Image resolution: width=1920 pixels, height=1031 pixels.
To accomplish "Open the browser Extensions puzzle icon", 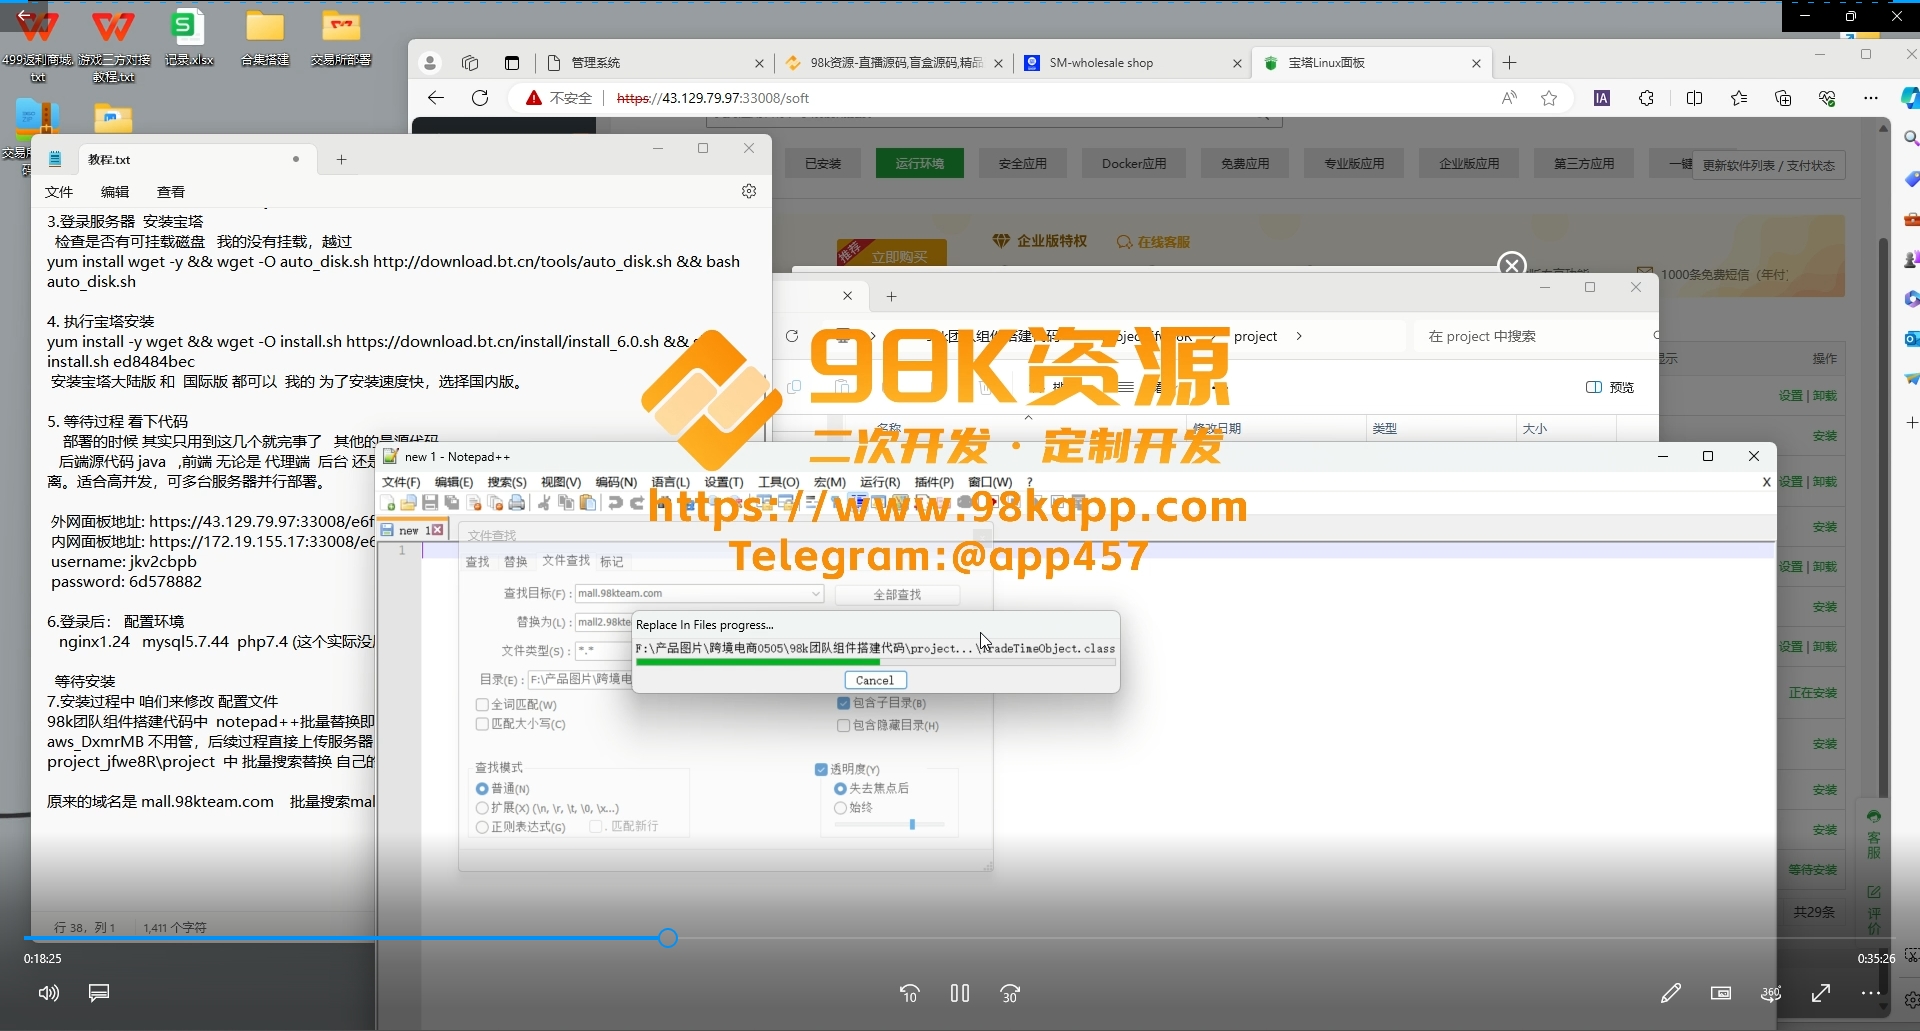I will click(1646, 98).
